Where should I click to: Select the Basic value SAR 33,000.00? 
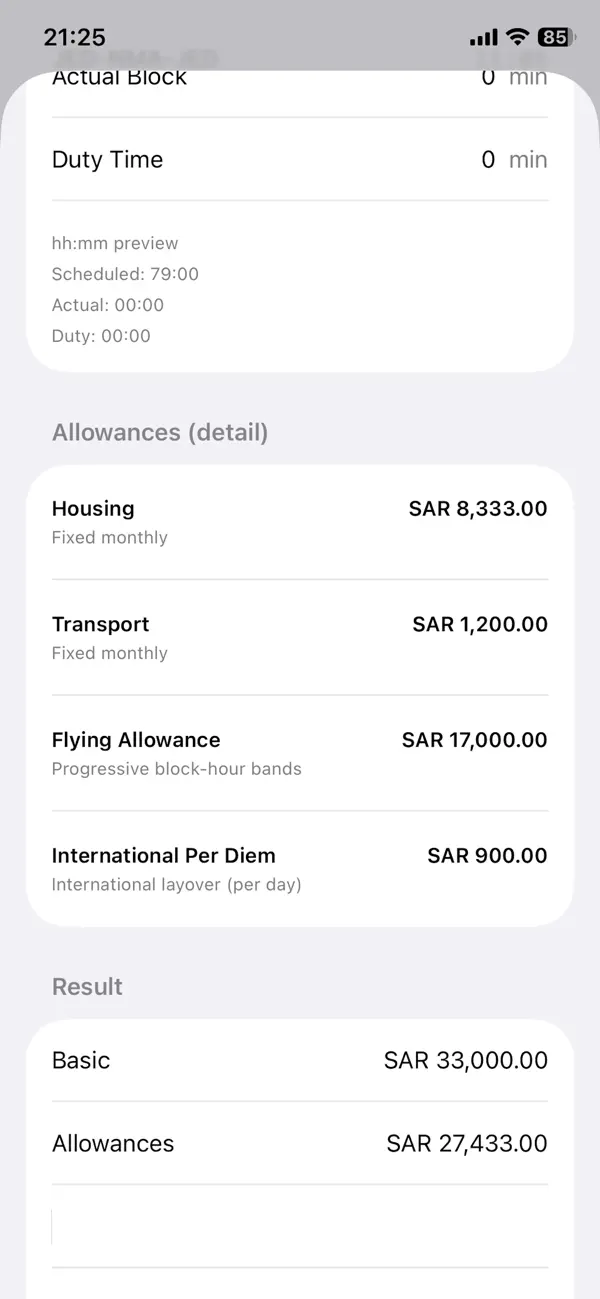(465, 1060)
